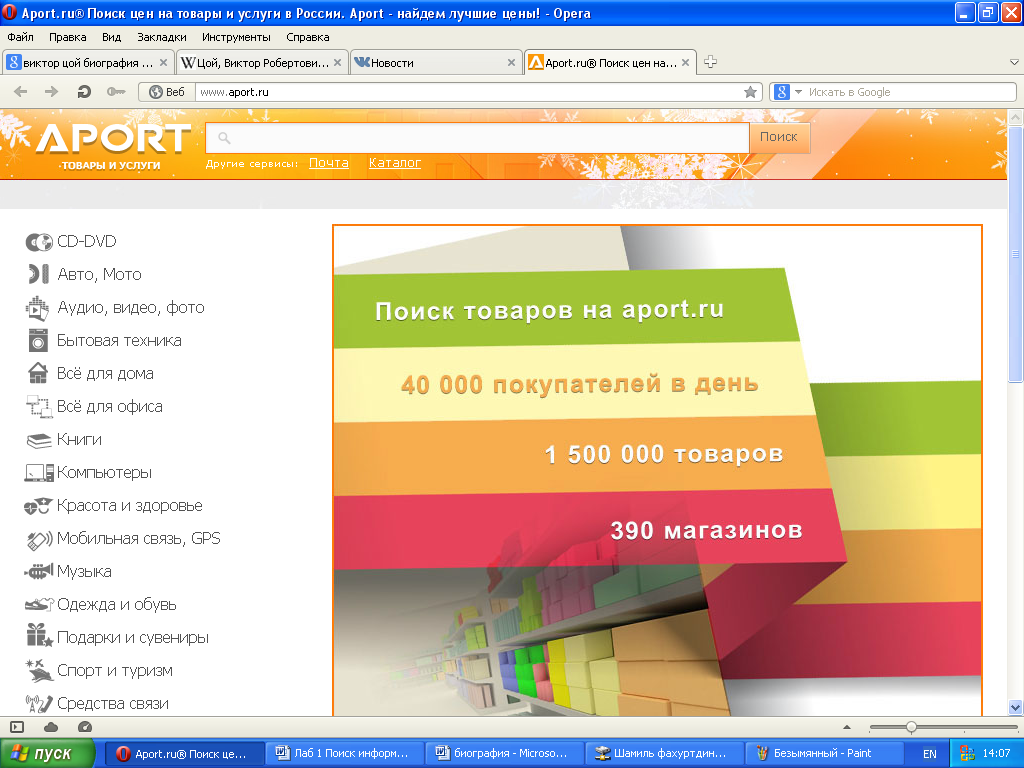
Task: Open a new tab with plus icon
Action: 711,62
